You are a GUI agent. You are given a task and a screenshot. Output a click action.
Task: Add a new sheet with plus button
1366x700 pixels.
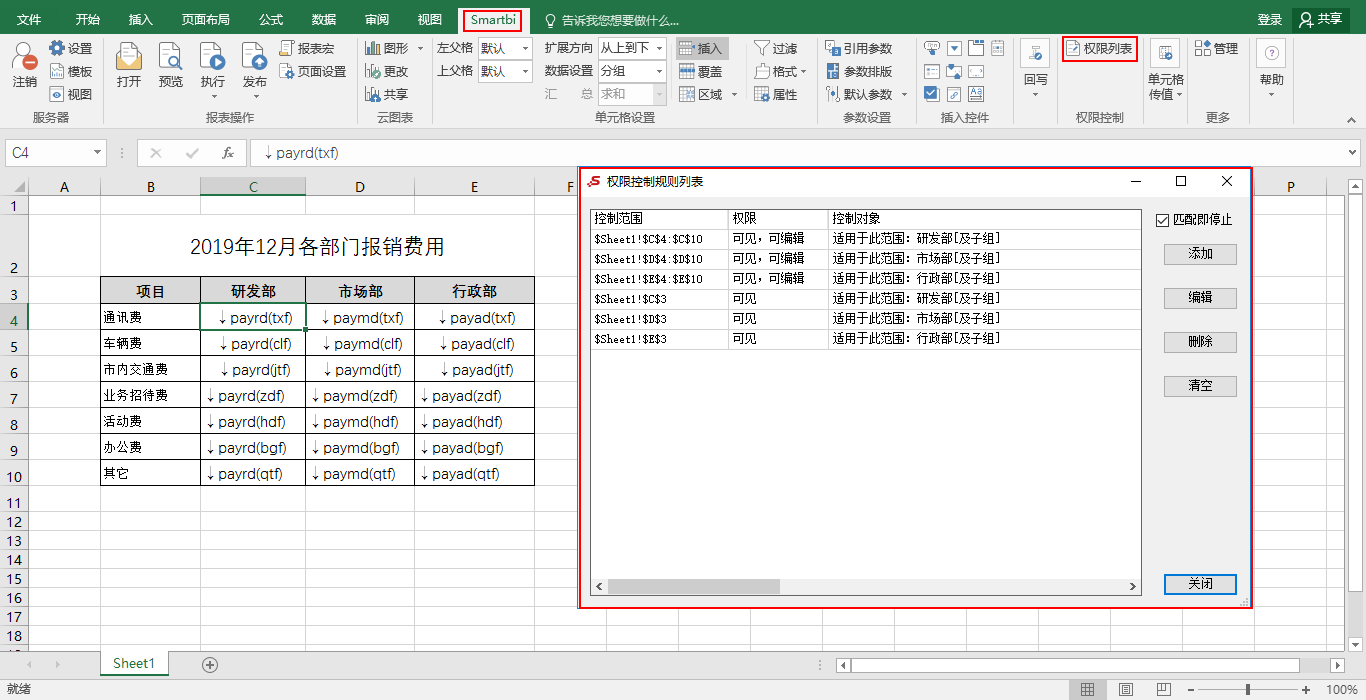(210, 664)
